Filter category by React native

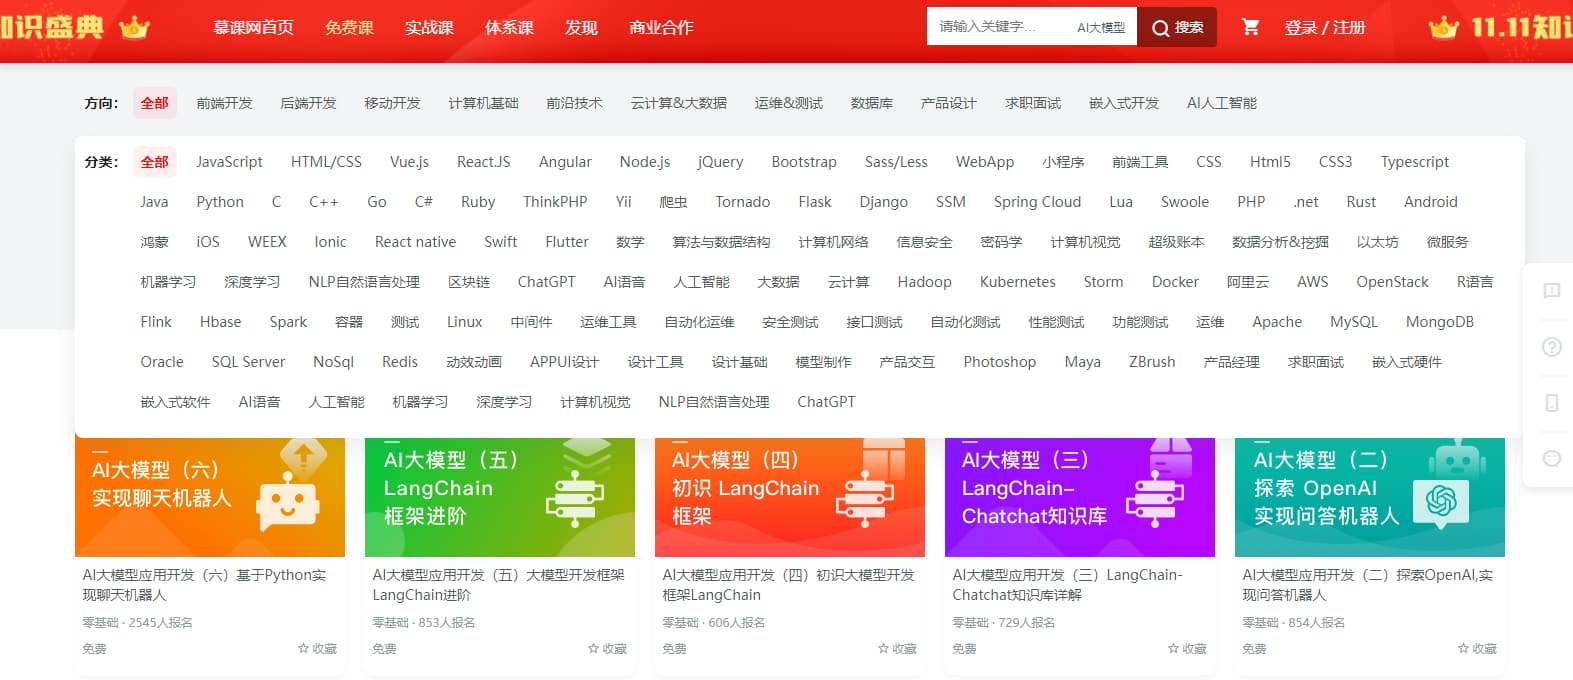point(415,242)
